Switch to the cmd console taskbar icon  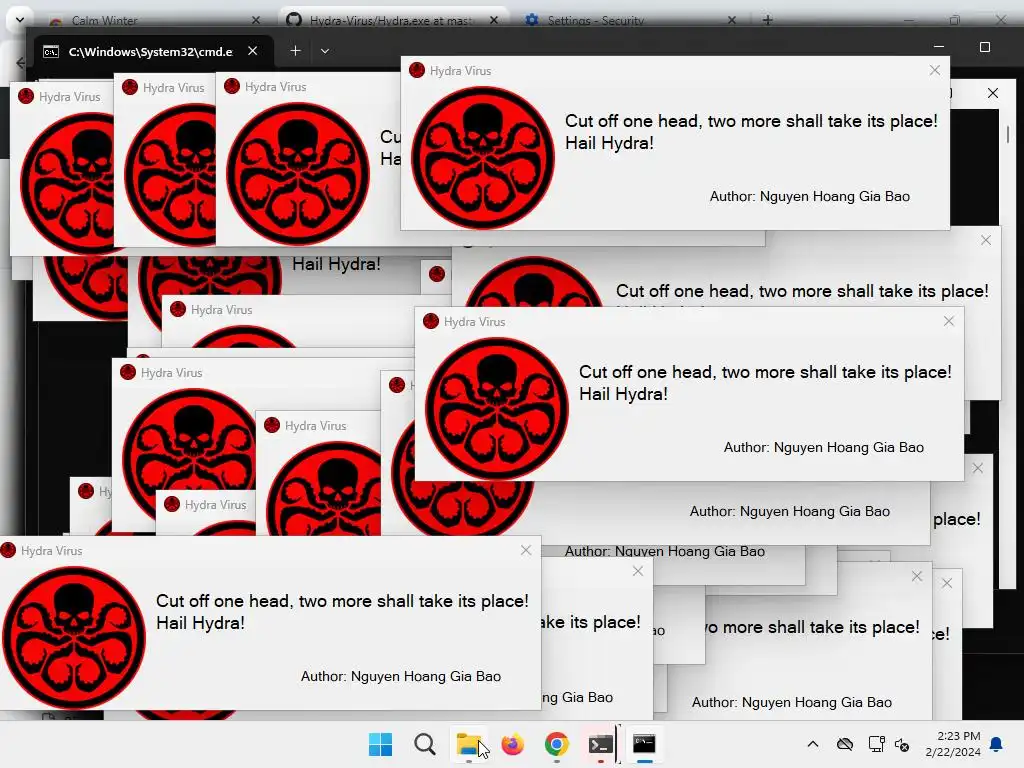tap(644, 744)
